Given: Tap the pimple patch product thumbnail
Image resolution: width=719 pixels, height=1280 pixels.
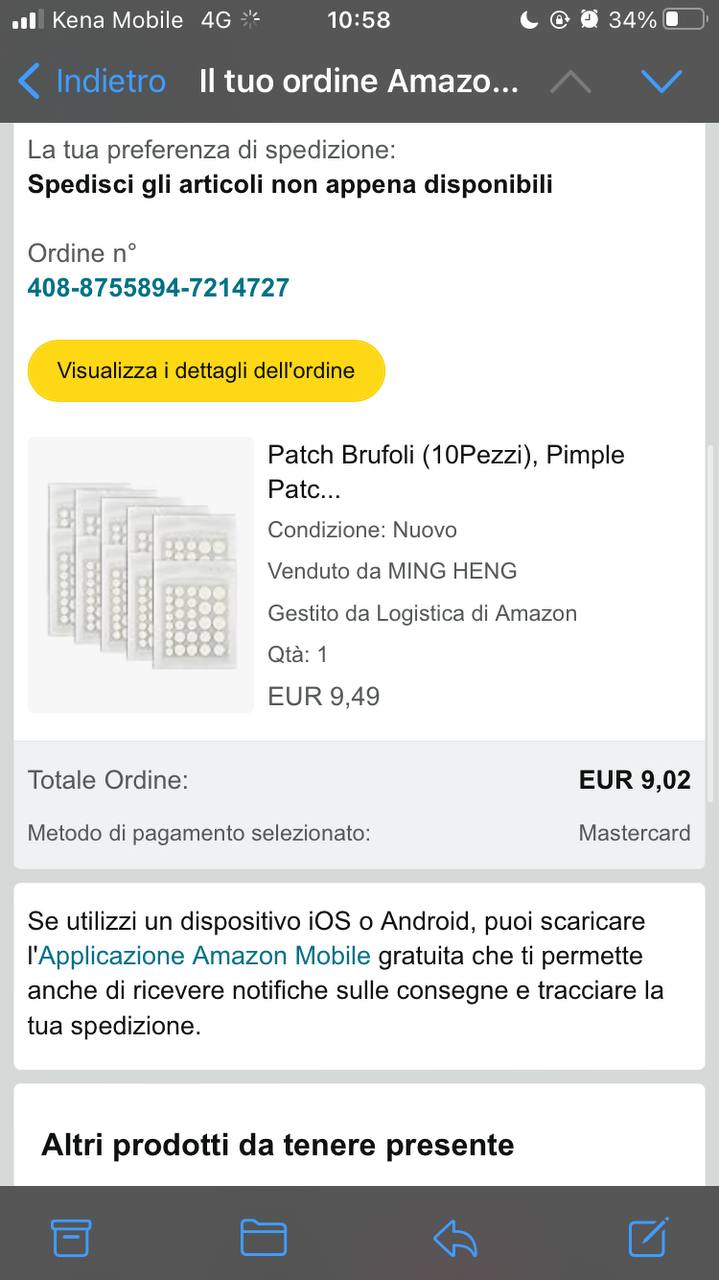Looking at the screenshot, I should click(x=141, y=575).
